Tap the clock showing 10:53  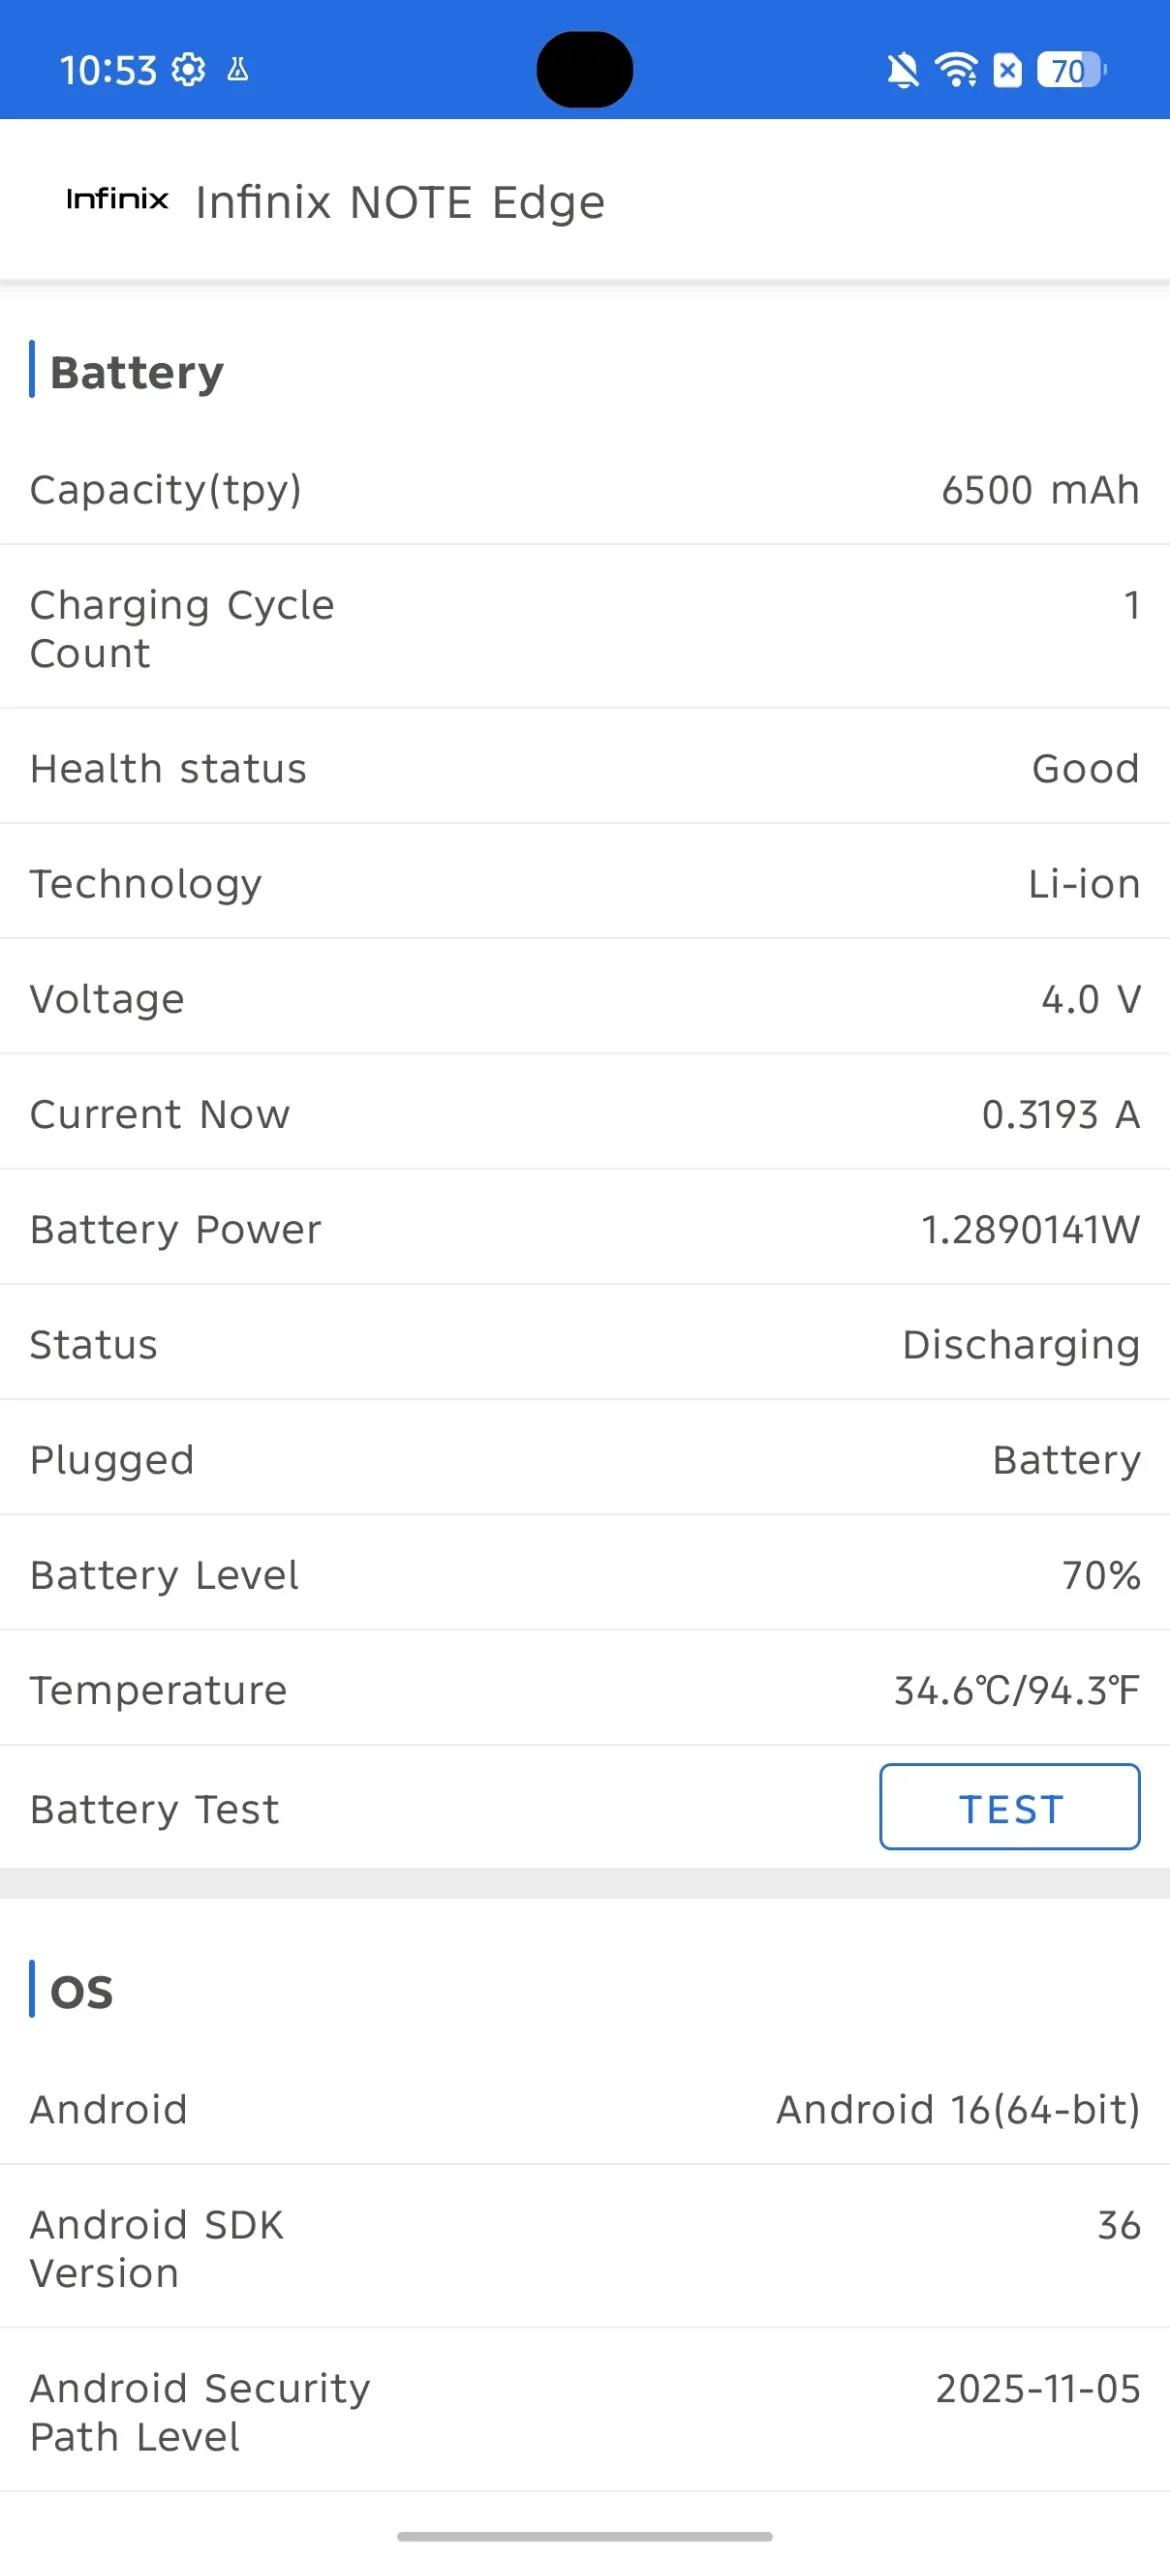108,70
